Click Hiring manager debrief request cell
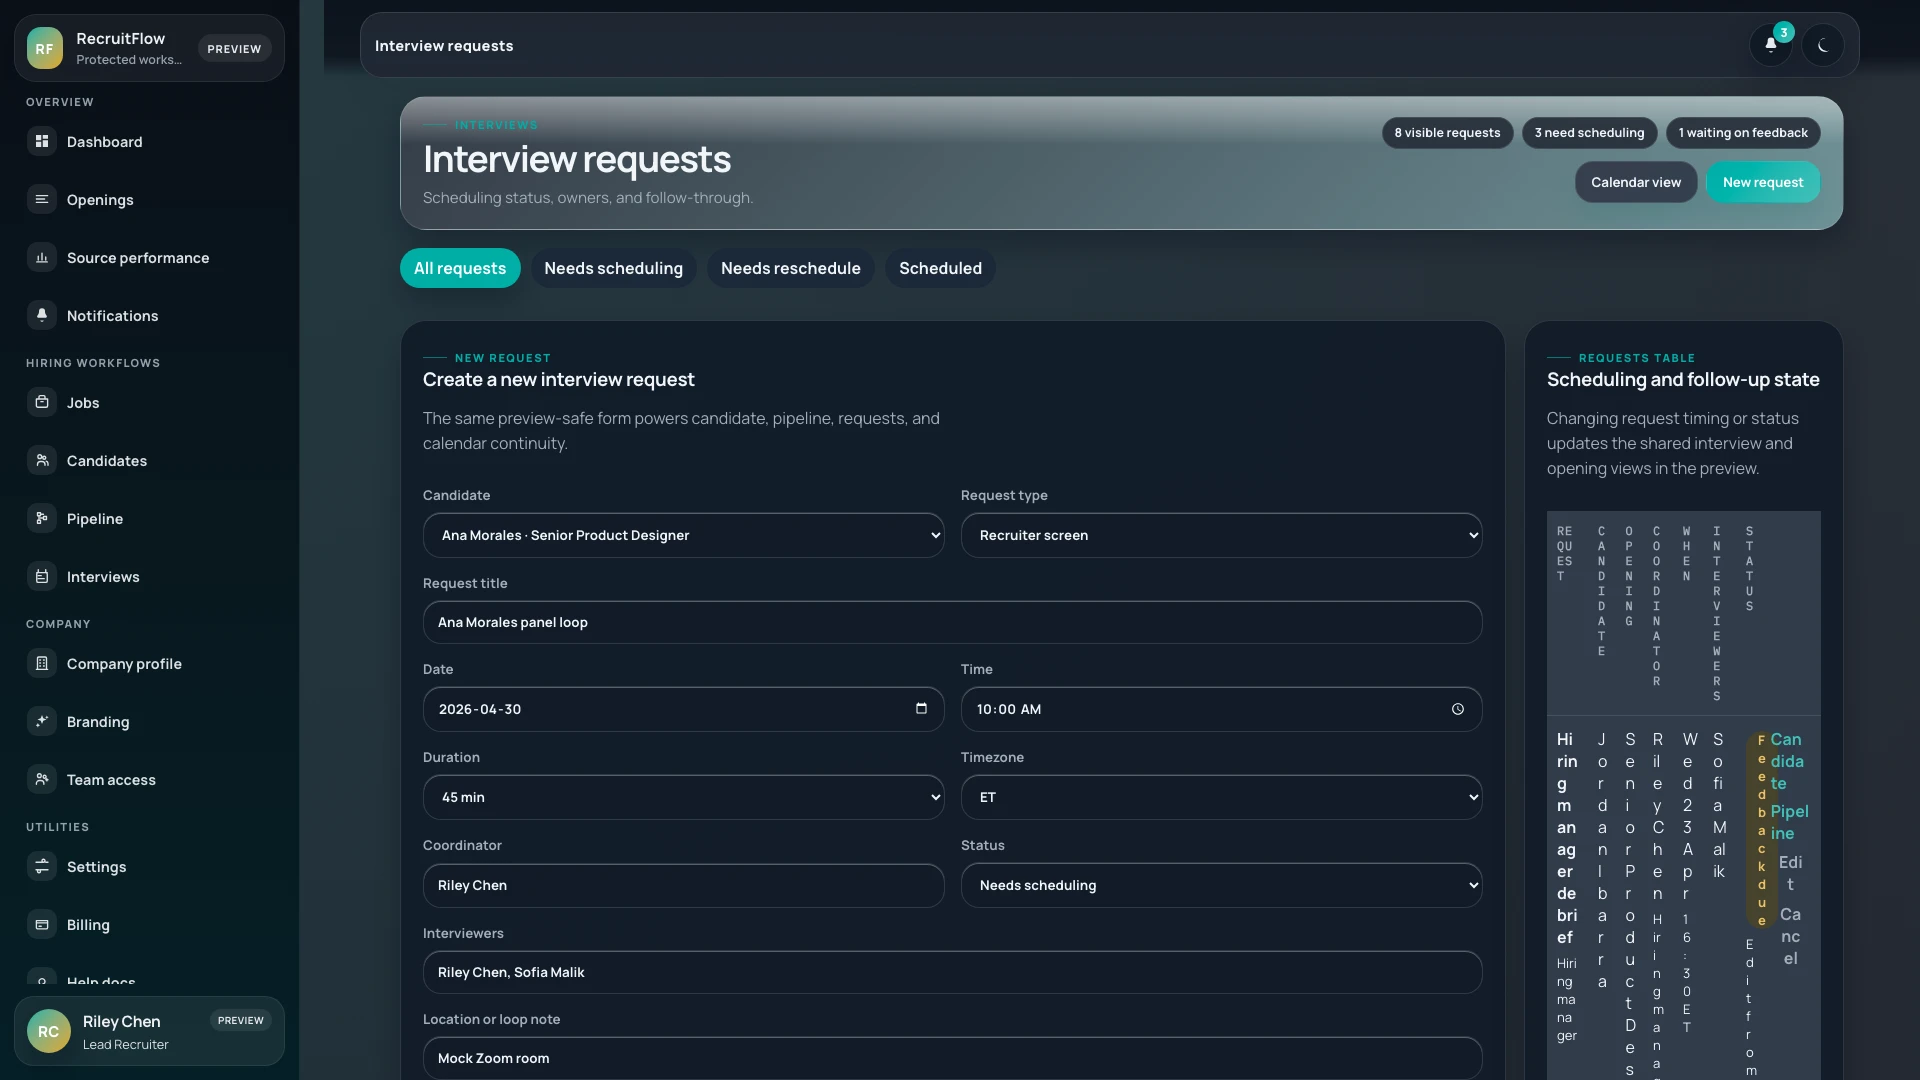This screenshot has height=1080, width=1920. [x=1567, y=838]
